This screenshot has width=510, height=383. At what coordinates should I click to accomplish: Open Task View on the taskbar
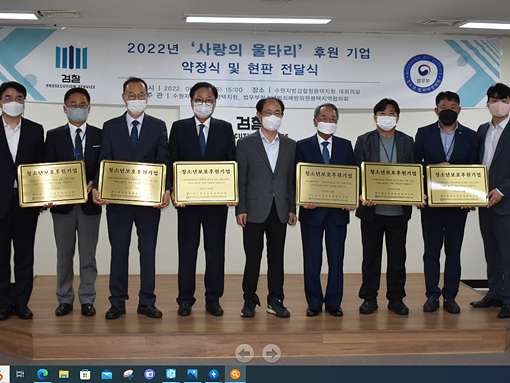20,374
